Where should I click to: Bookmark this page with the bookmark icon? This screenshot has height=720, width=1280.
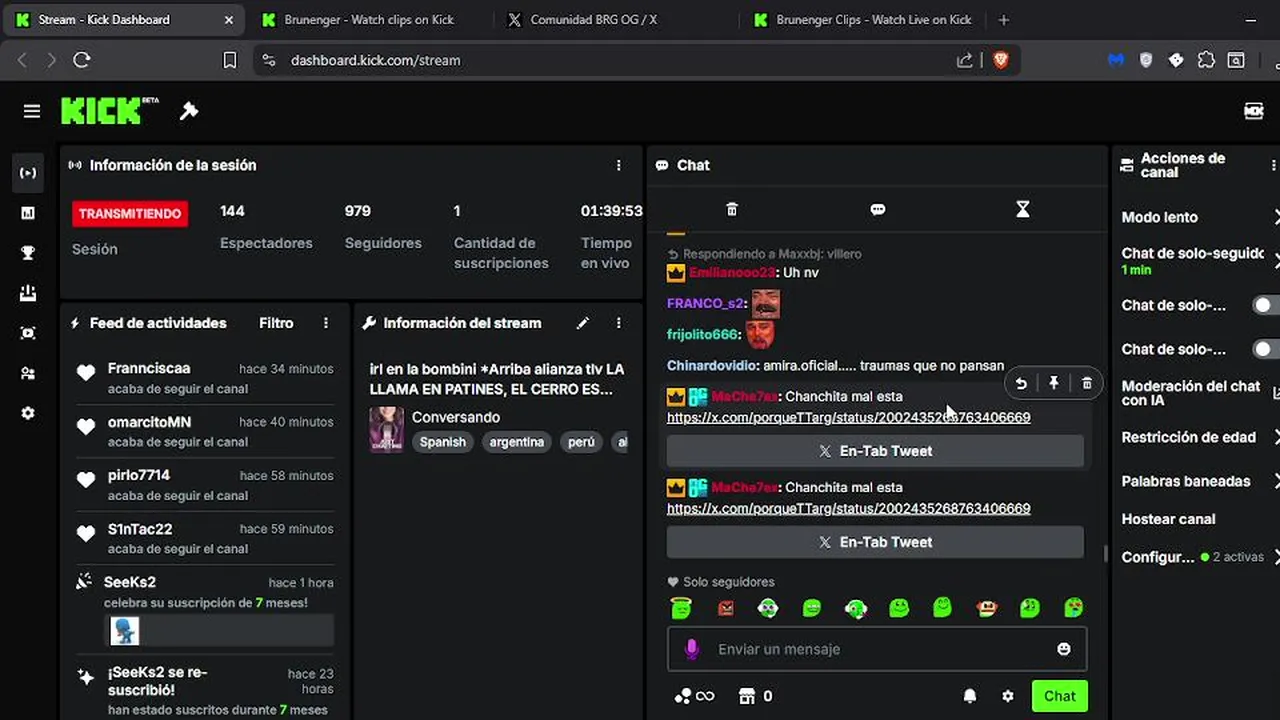click(229, 60)
